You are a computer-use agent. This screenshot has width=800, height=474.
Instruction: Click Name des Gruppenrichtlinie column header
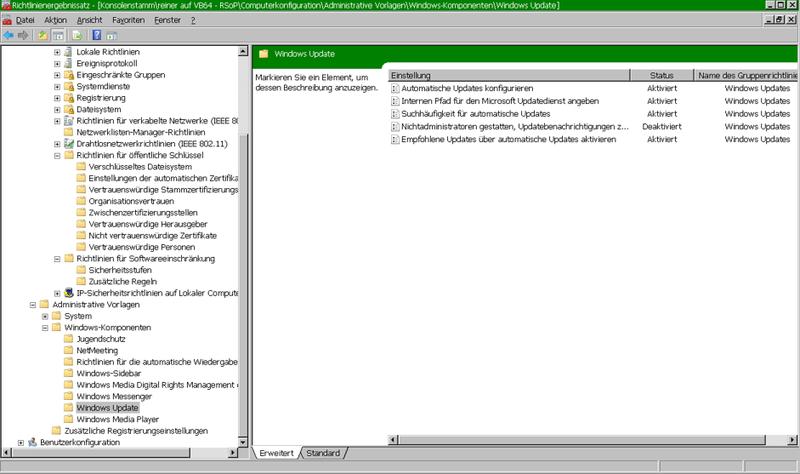[746, 76]
